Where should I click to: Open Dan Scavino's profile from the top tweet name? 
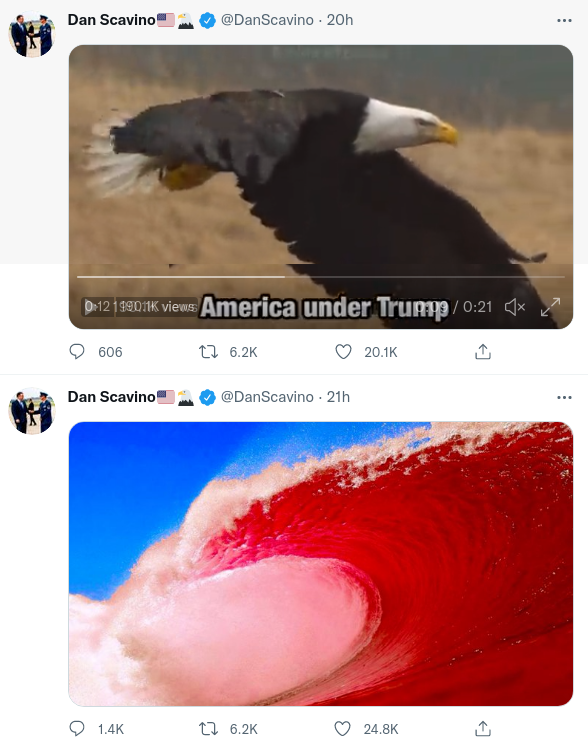pyautogui.click(x=112, y=20)
